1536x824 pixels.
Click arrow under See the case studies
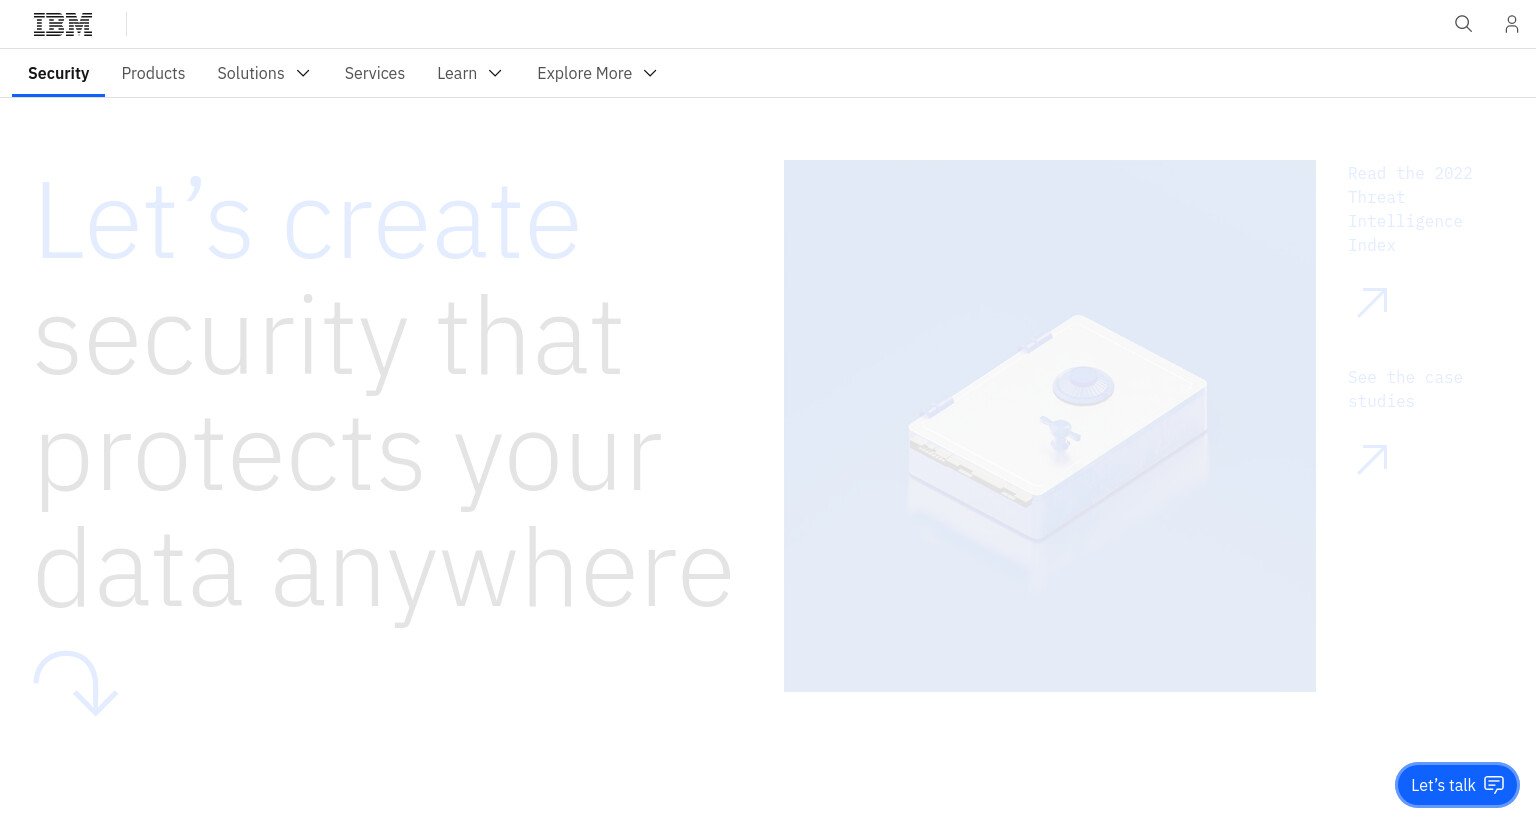pos(1372,459)
